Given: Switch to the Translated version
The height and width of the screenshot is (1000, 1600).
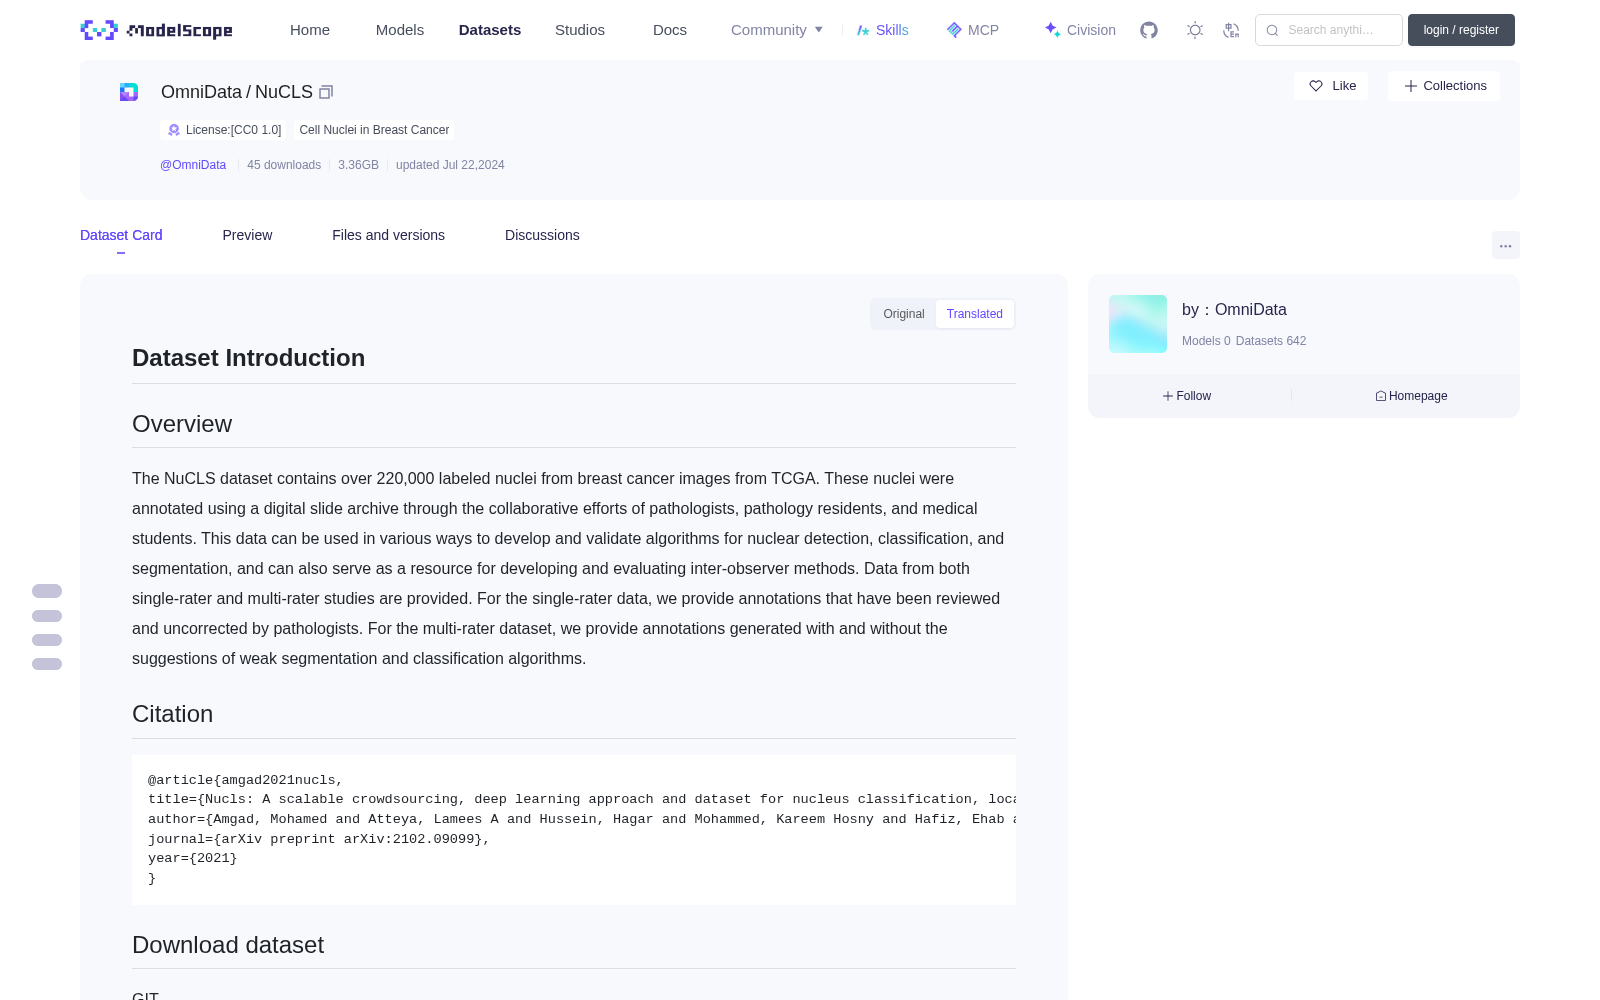Looking at the screenshot, I should [x=975, y=314].
